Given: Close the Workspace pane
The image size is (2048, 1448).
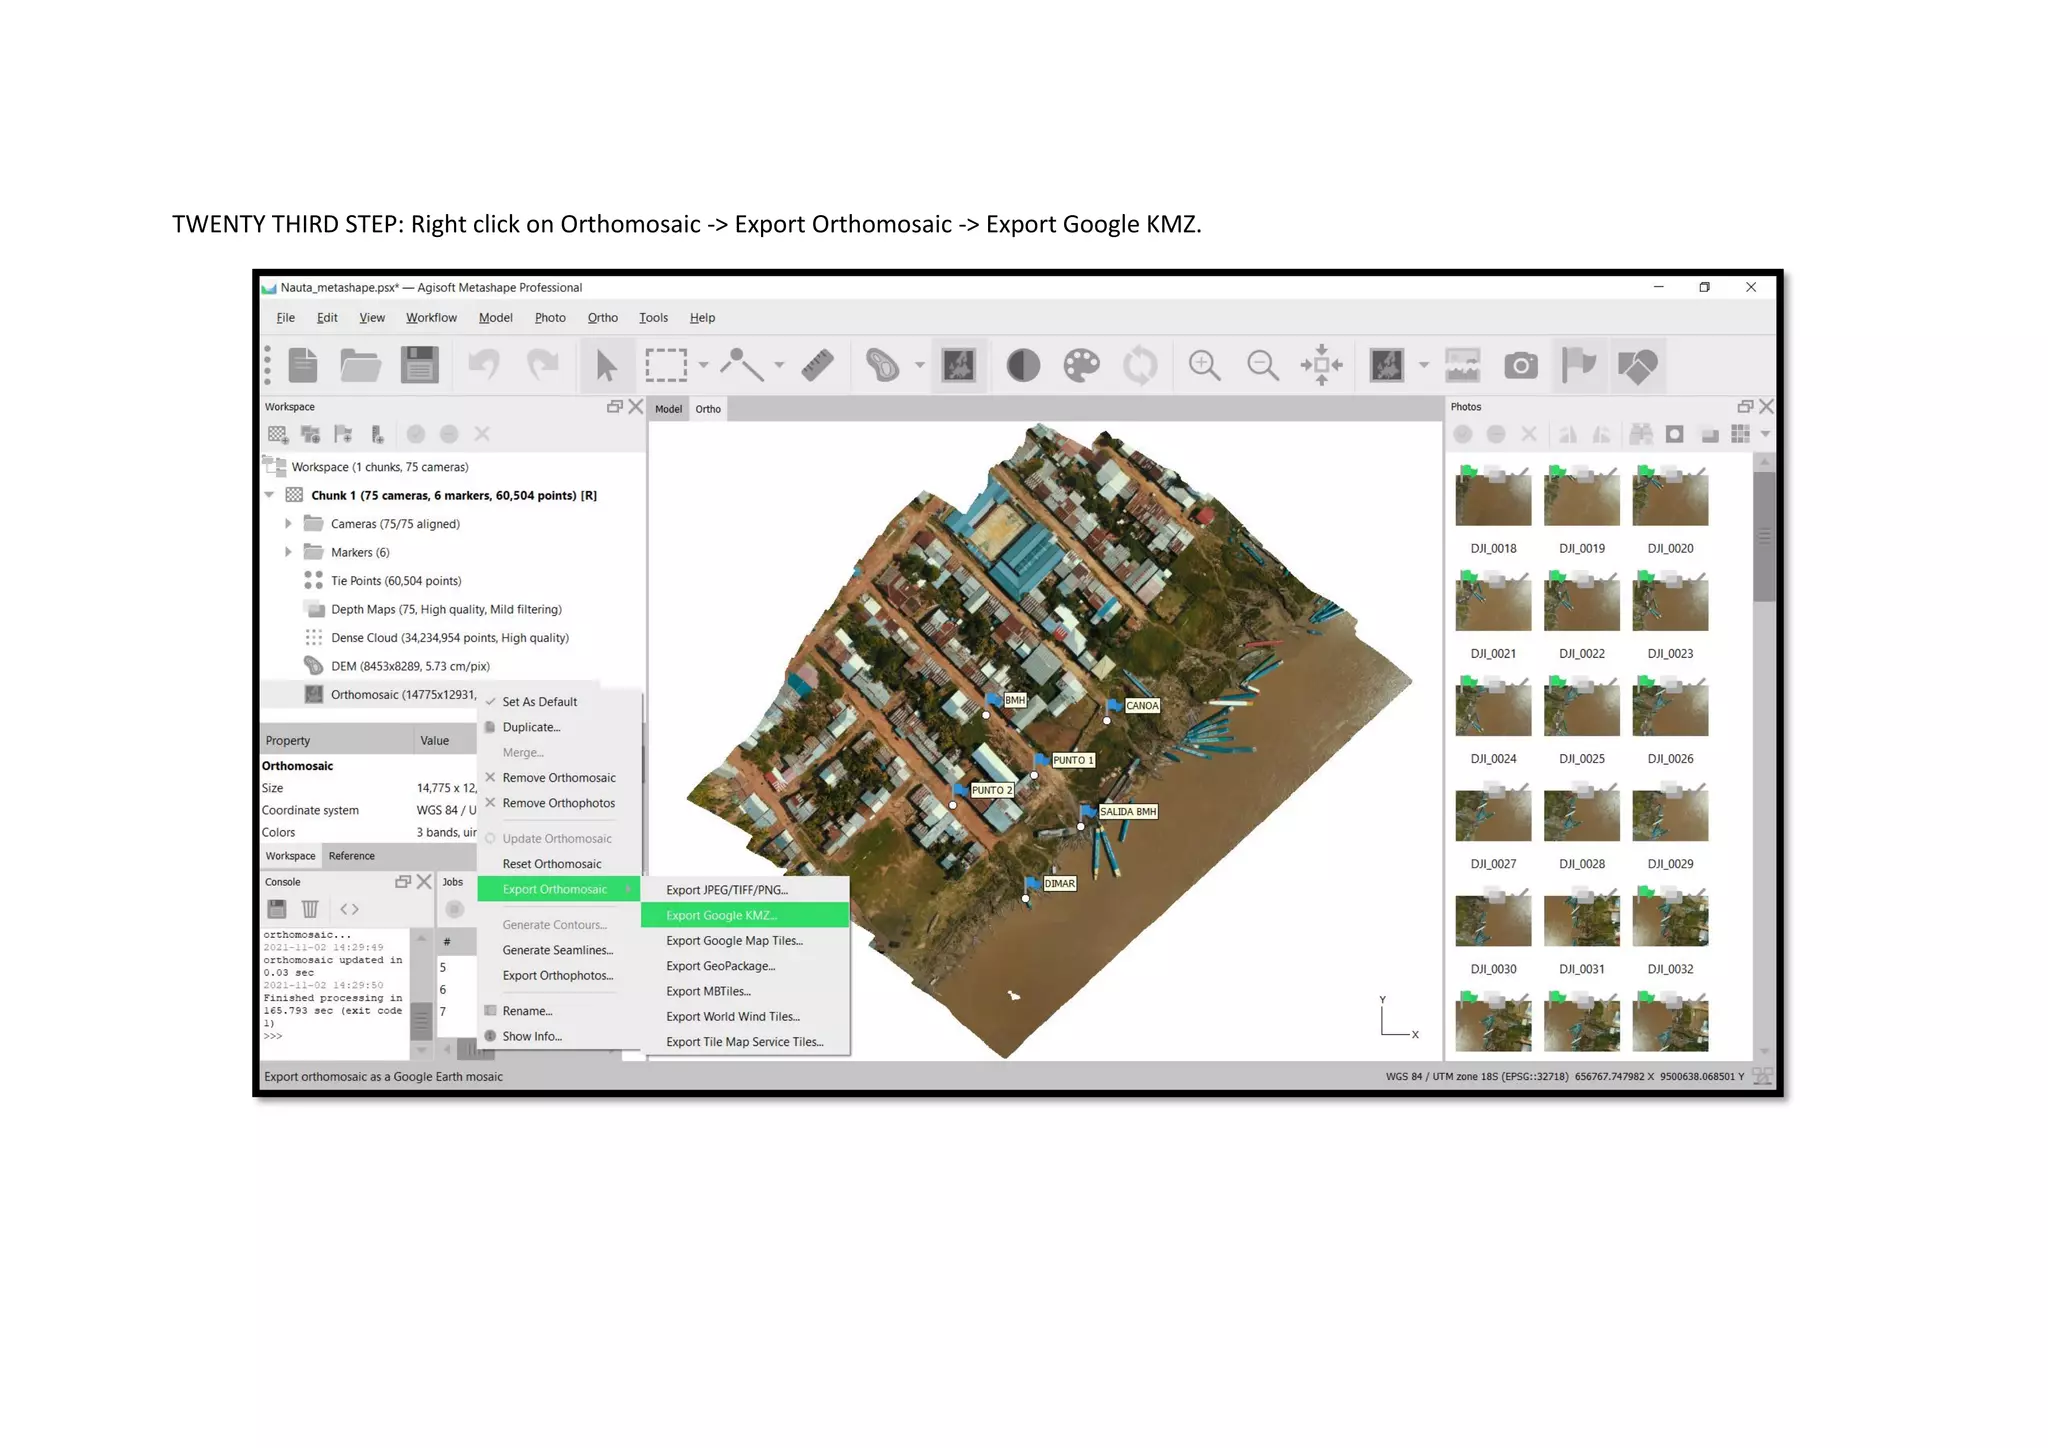Looking at the screenshot, I should (635, 407).
